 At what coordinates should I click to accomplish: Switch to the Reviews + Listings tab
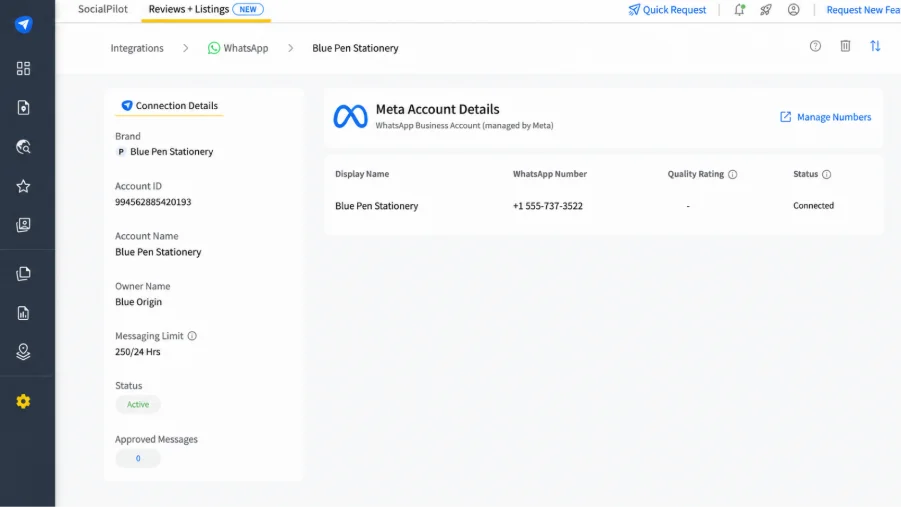pyautogui.click(x=206, y=10)
